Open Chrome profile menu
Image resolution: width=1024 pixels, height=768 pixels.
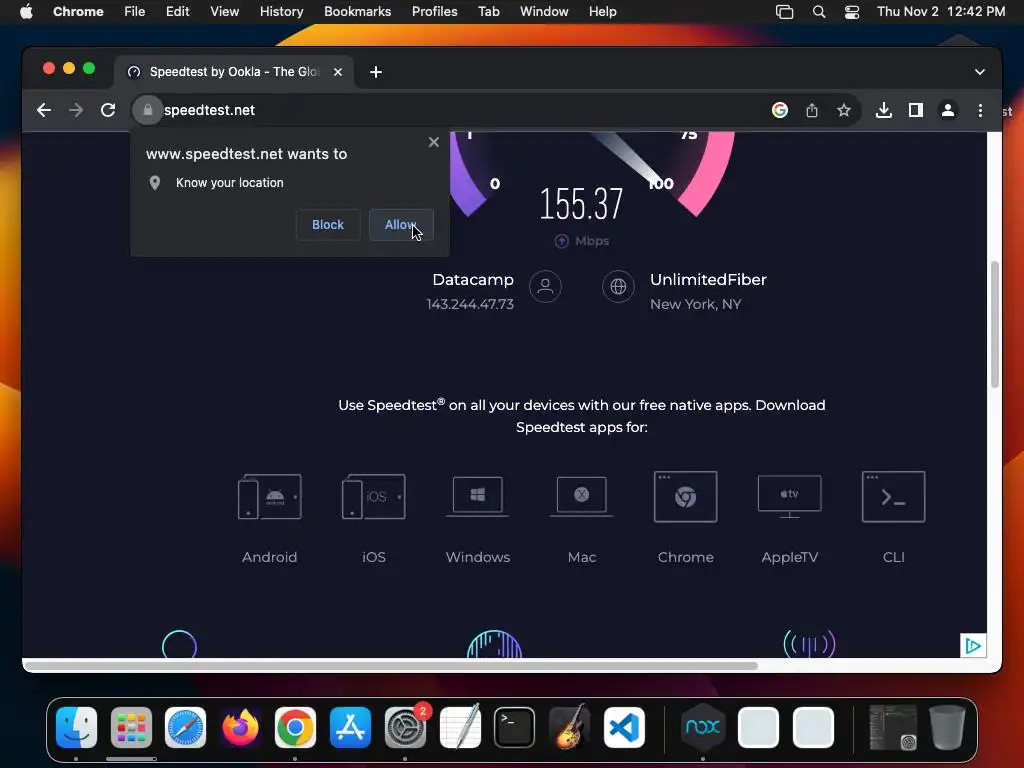coord(948,110)
